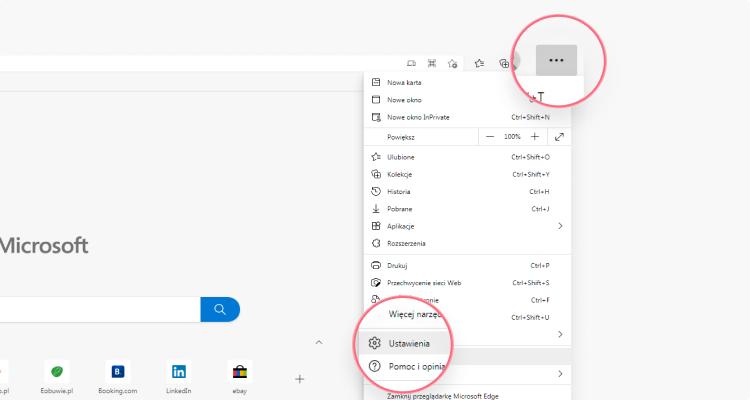Click the grid-shaped toolbar icon beside the add-favorite star
750x400 pixels.
tap(432, 63)
